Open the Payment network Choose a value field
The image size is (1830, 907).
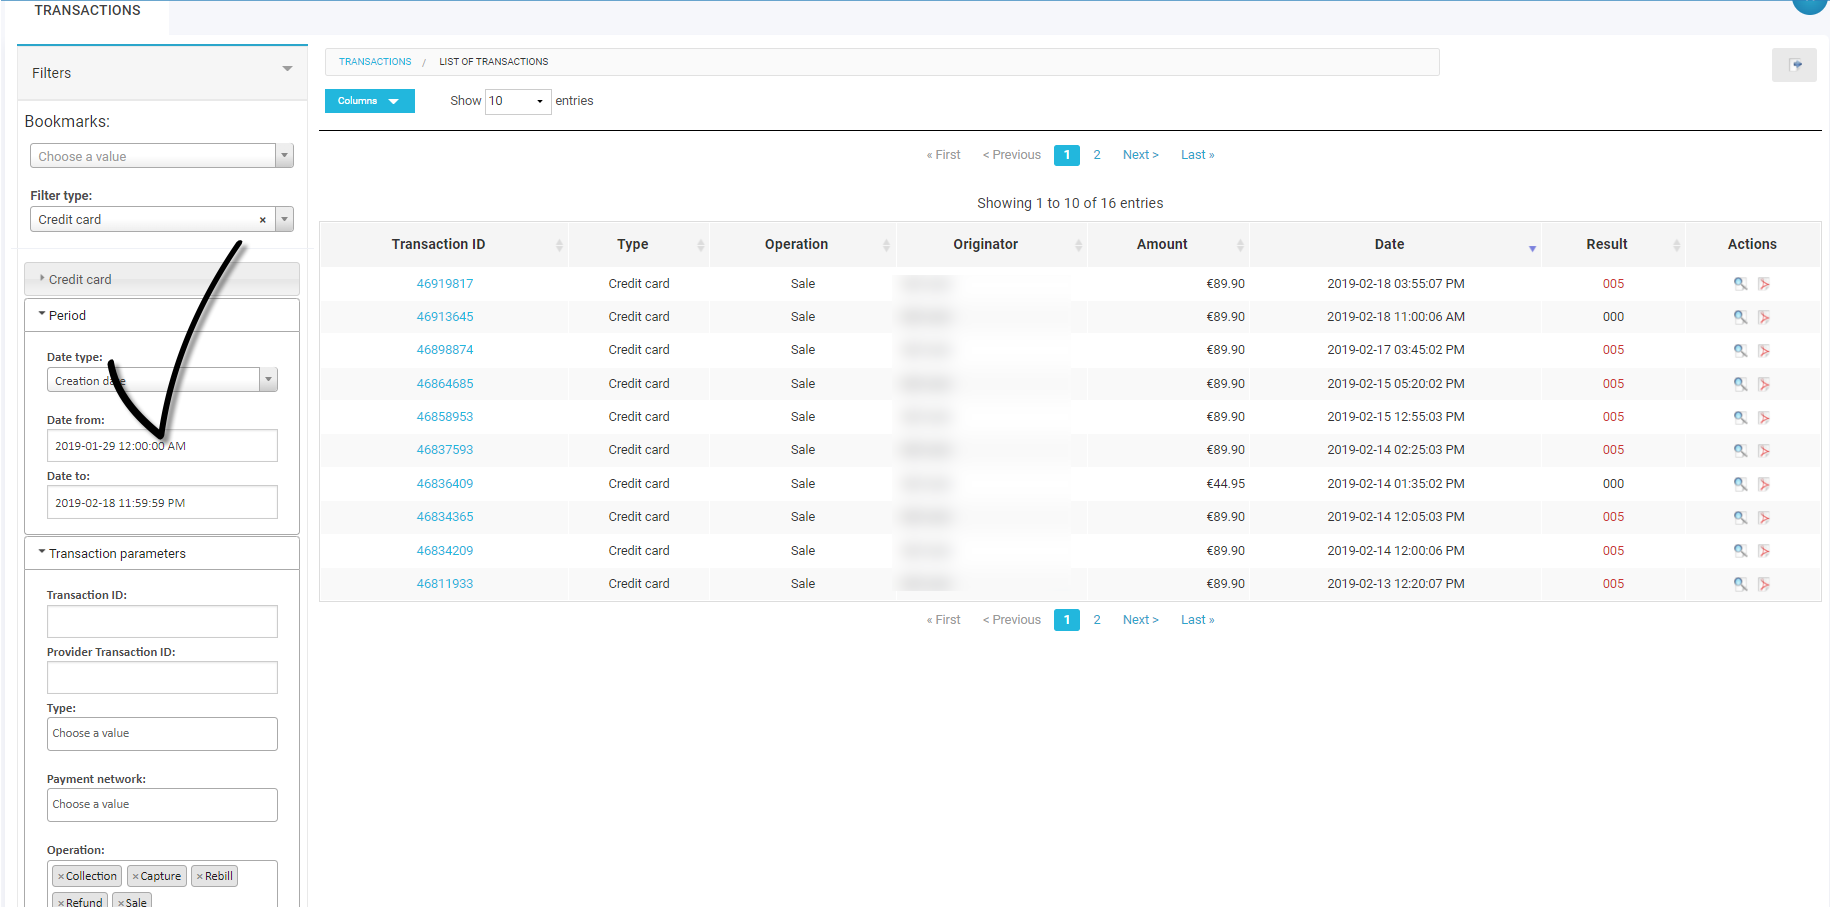pos(162,805)
